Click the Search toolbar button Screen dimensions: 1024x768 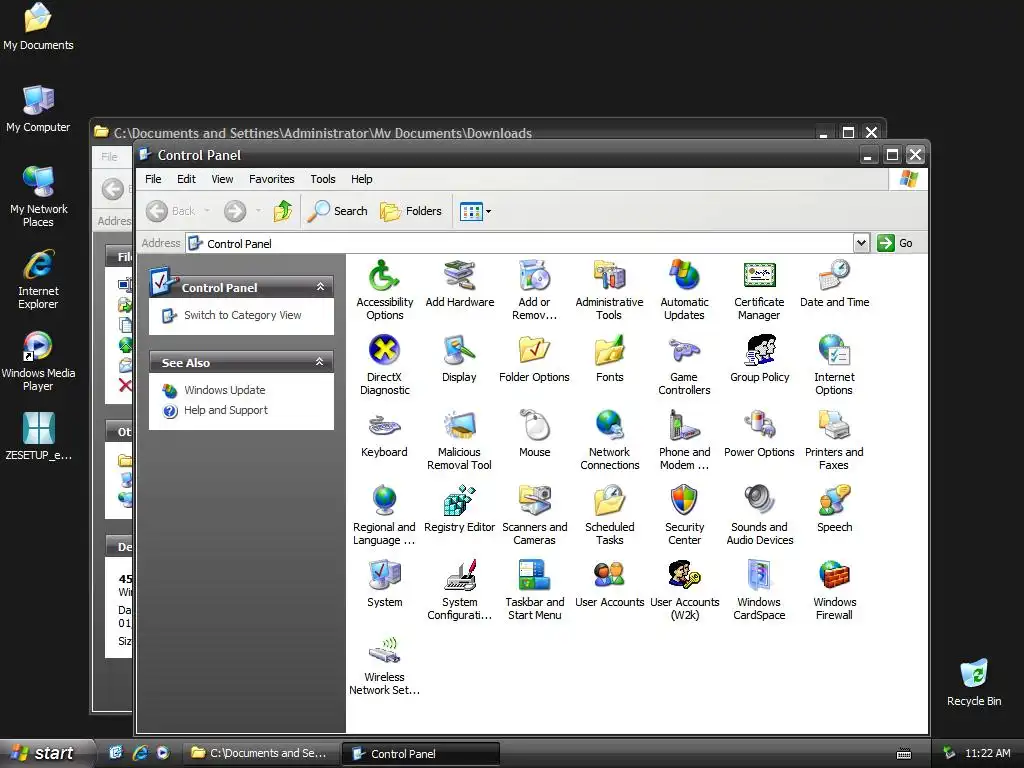coord(337,211)
